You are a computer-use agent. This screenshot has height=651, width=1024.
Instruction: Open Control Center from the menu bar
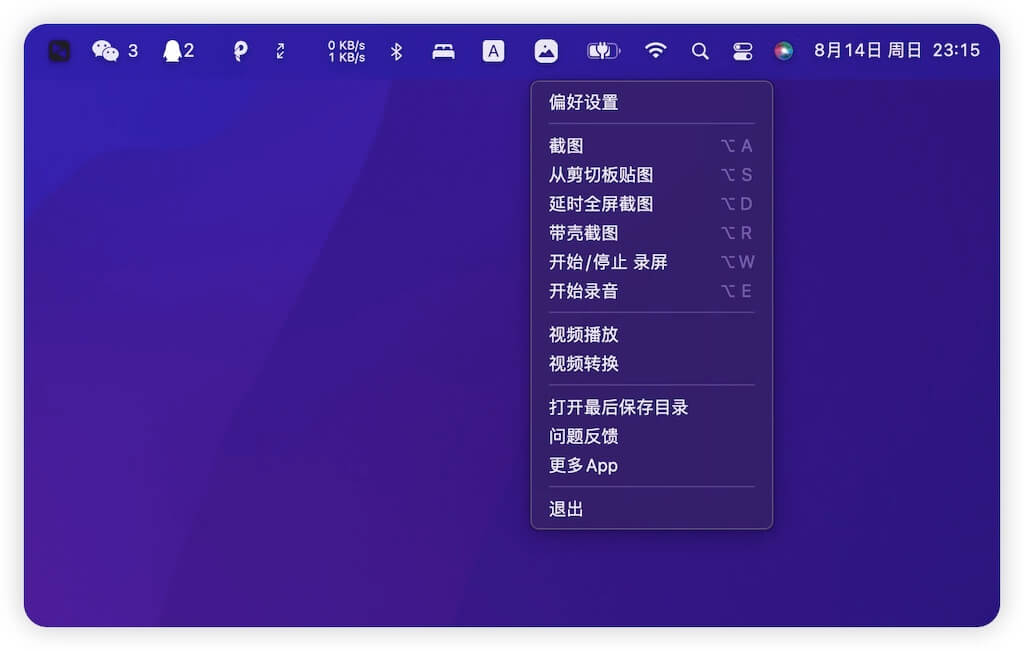pos(742,51)
